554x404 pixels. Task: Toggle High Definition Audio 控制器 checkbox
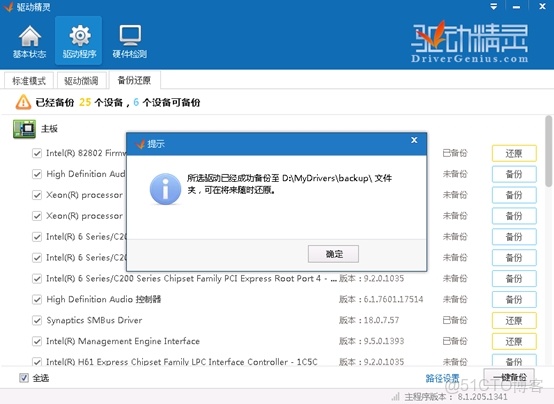point(37,299)
